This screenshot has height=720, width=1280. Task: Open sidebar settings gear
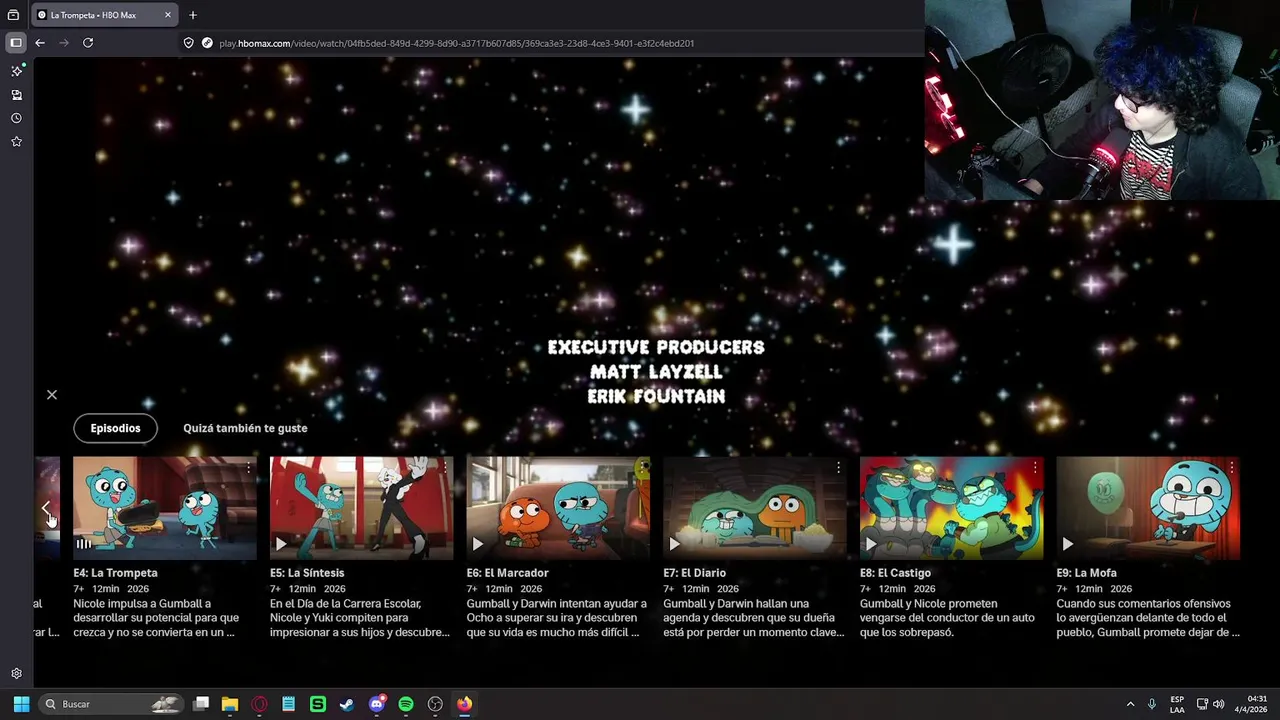[16, 674]
